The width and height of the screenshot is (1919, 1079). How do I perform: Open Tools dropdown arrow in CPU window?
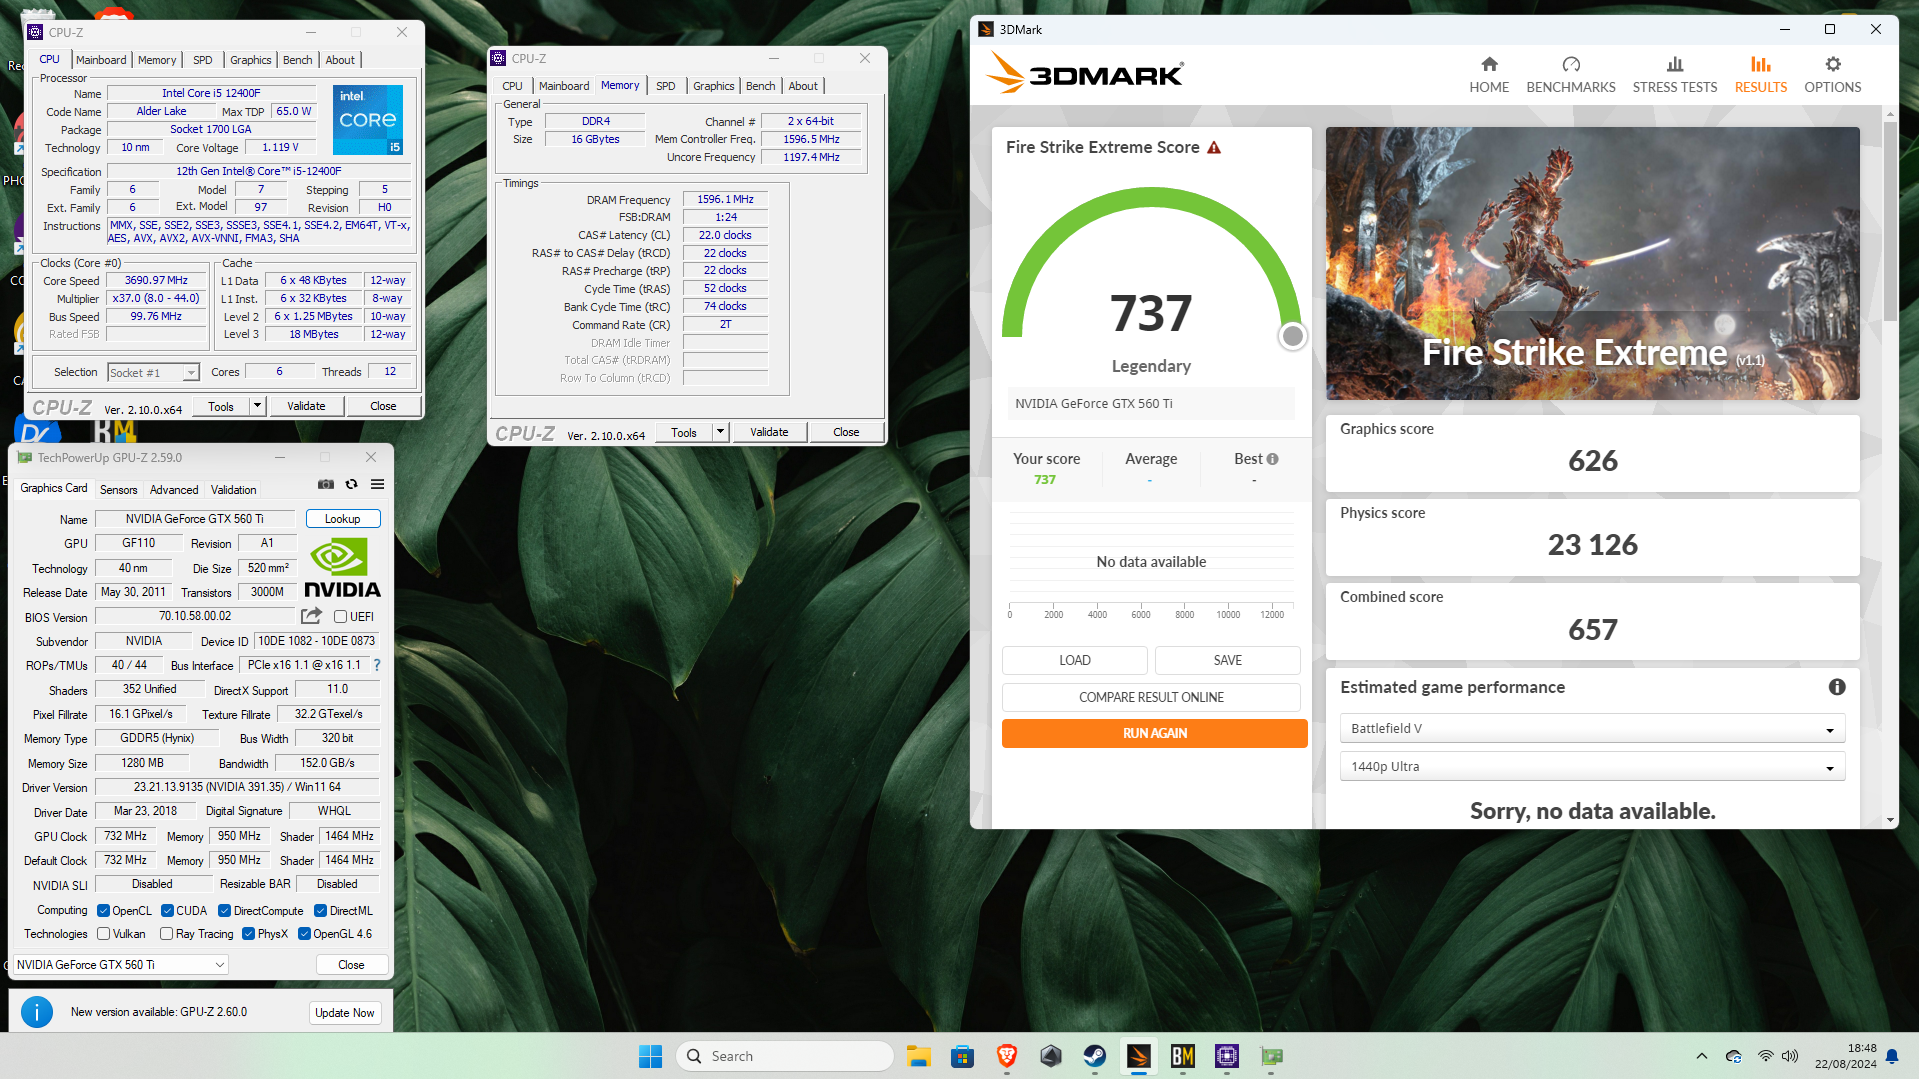(257, 406)
